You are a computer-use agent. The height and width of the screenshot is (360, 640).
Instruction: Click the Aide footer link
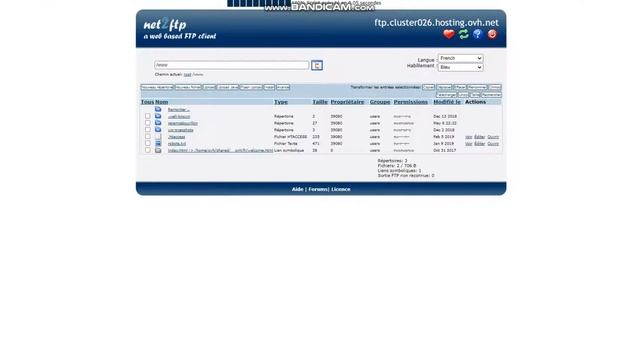(298, 189)
